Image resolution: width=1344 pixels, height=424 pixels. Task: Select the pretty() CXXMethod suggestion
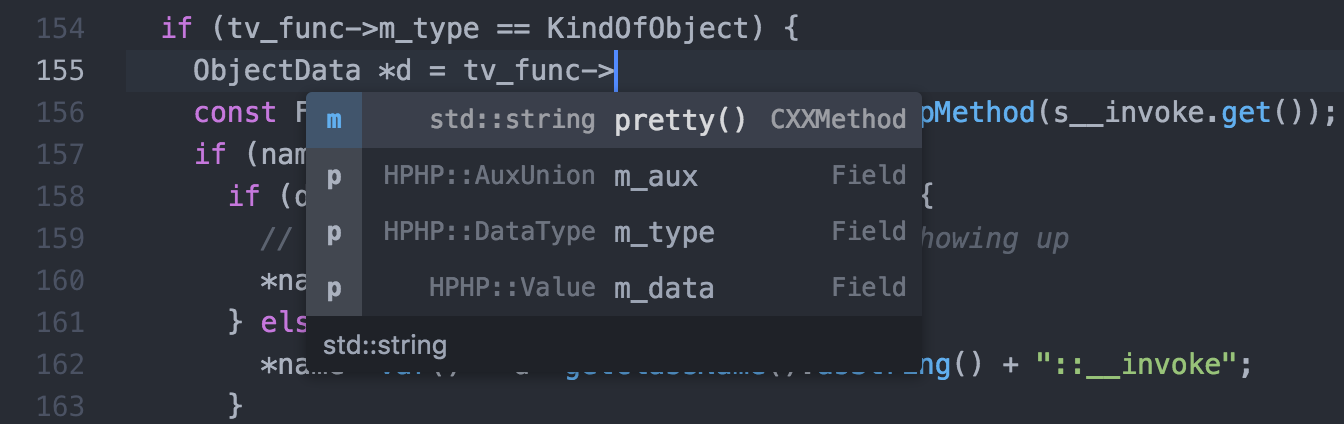tap(614, 120)
